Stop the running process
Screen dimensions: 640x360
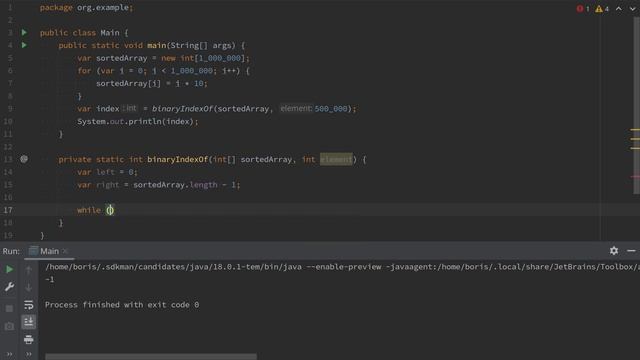(9, 308)
